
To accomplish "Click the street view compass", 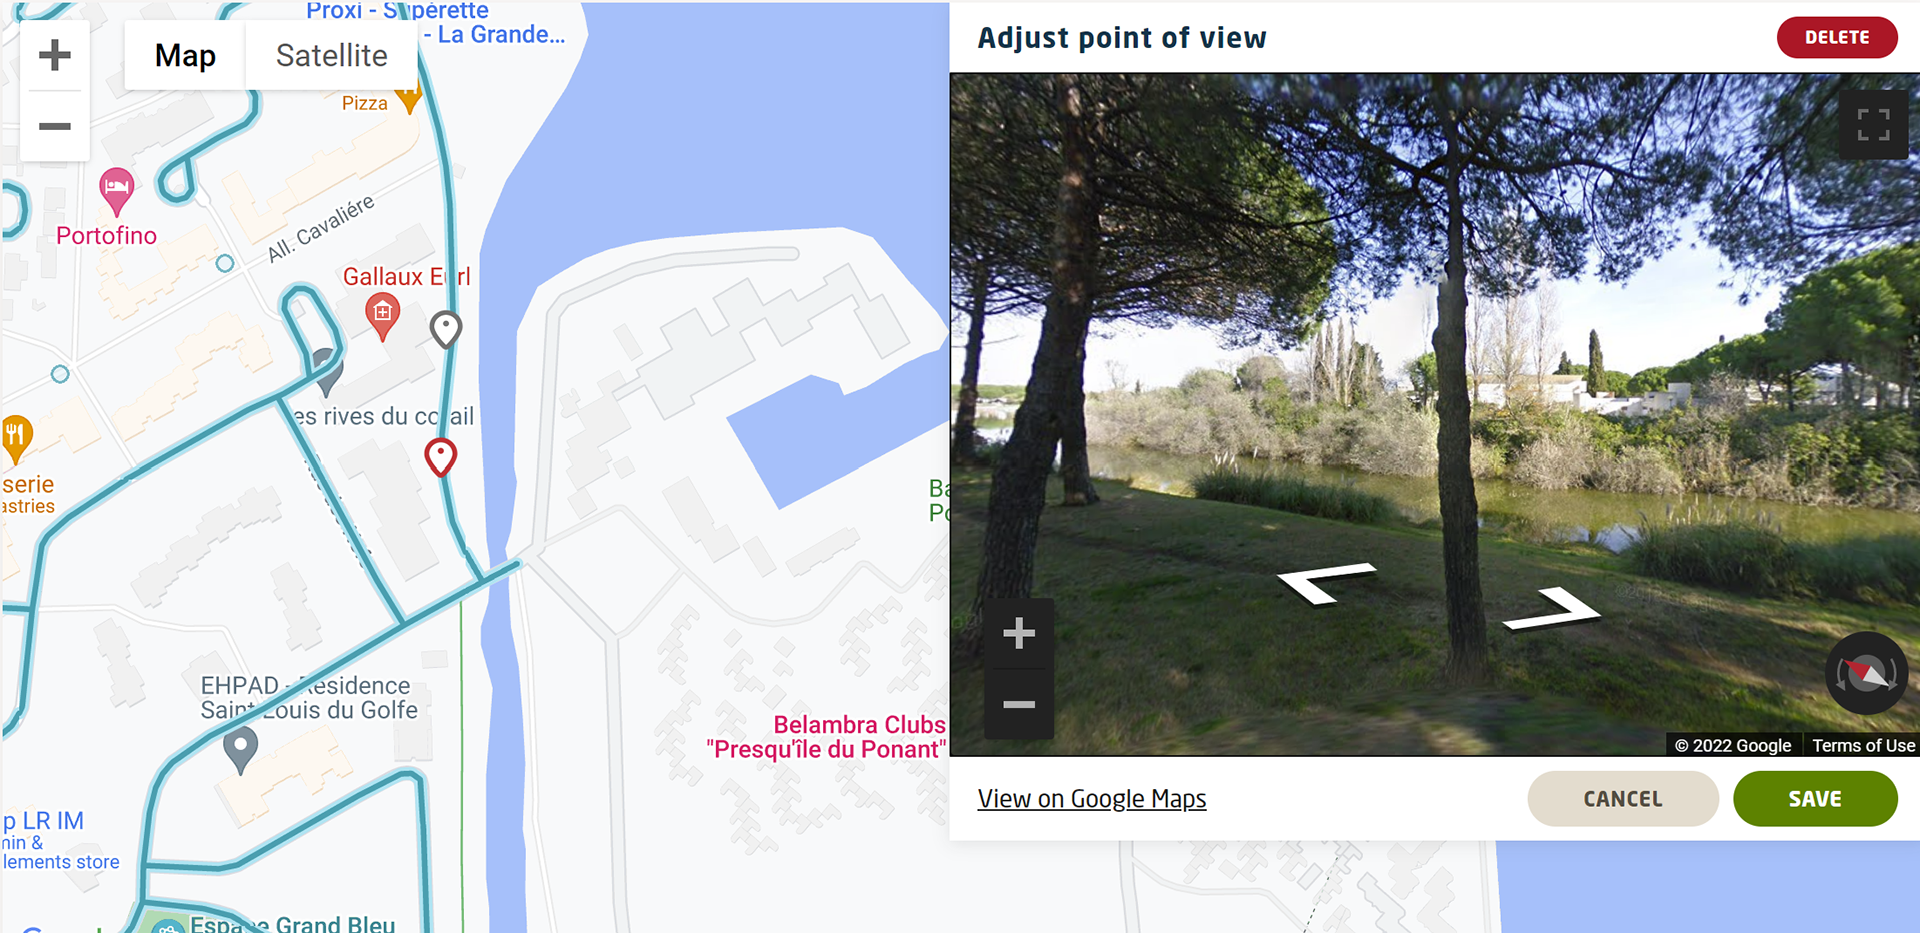I will point(1866,673).
